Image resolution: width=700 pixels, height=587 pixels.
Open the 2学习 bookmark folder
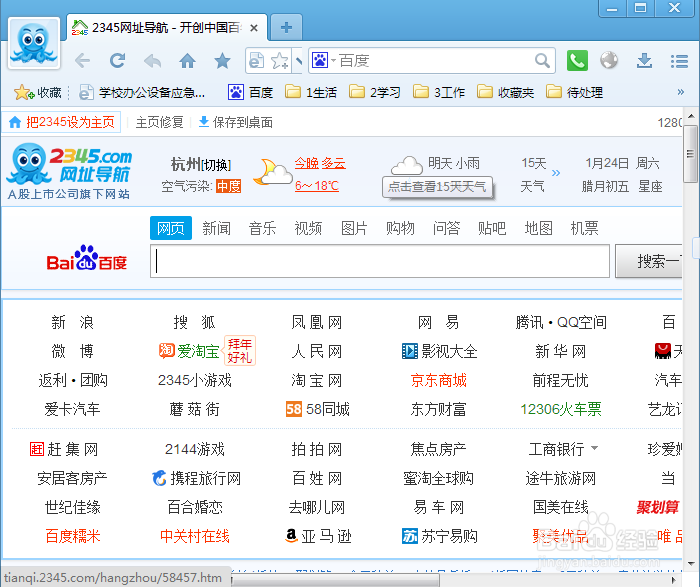pos(375,92)
